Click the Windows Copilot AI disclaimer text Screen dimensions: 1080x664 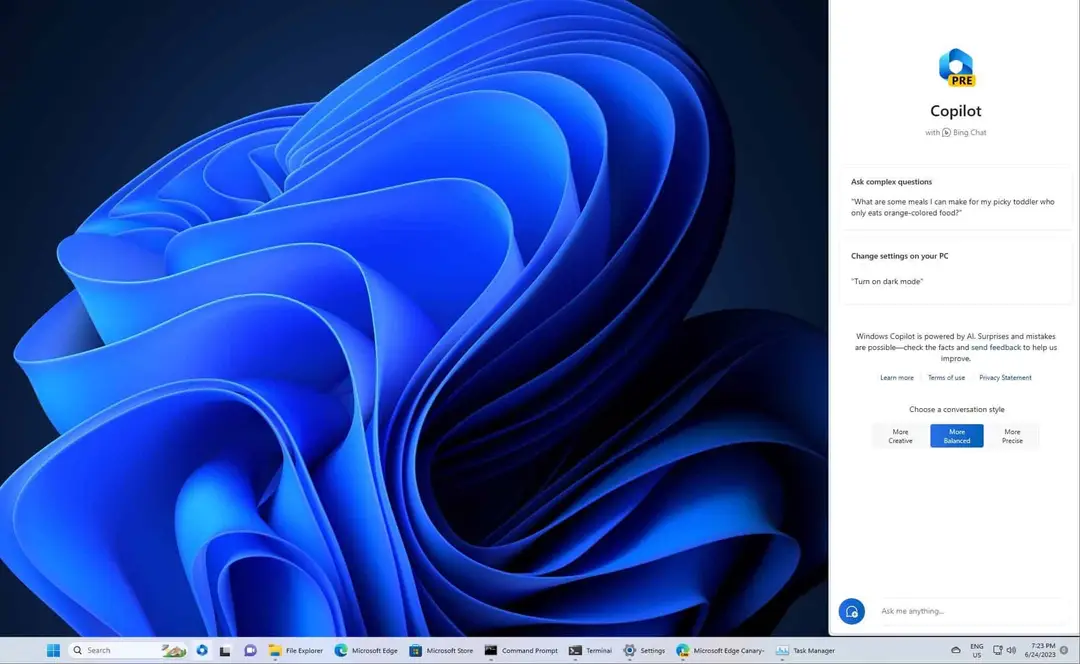pyautogui.click(x=956, y=347)
